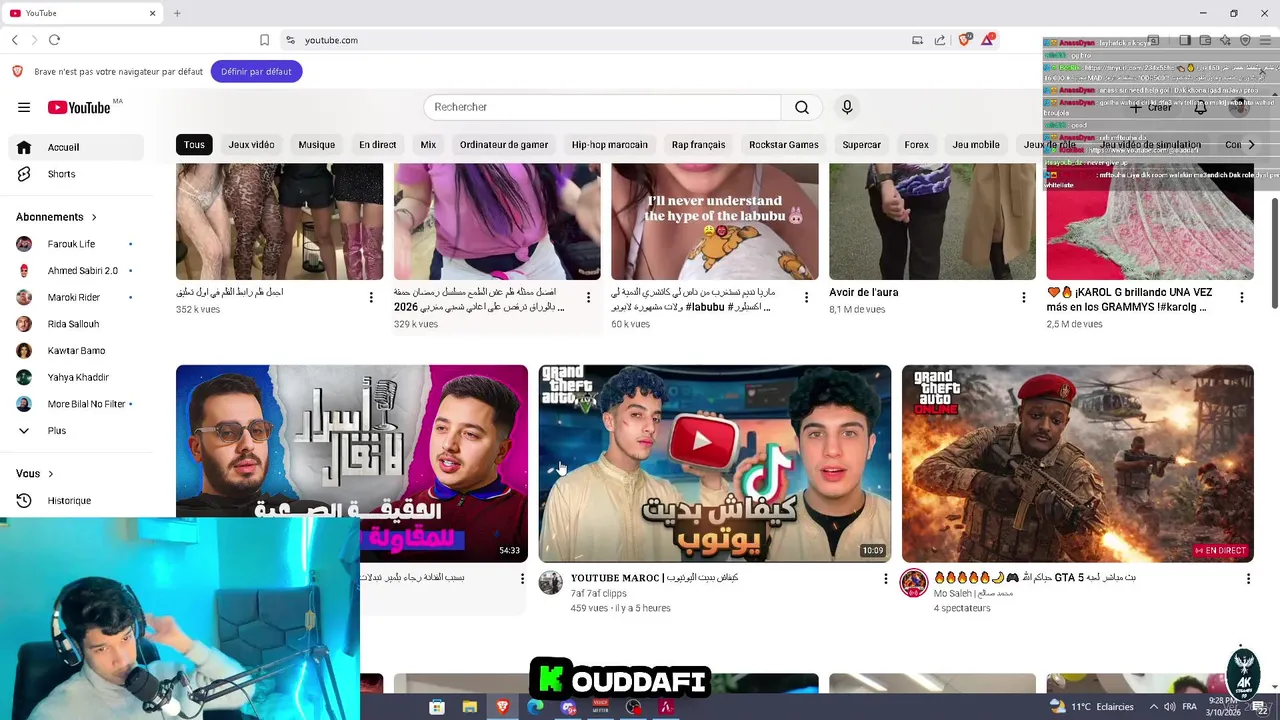Click the search magnifier button
The image size is (1280, 720).
802,107
